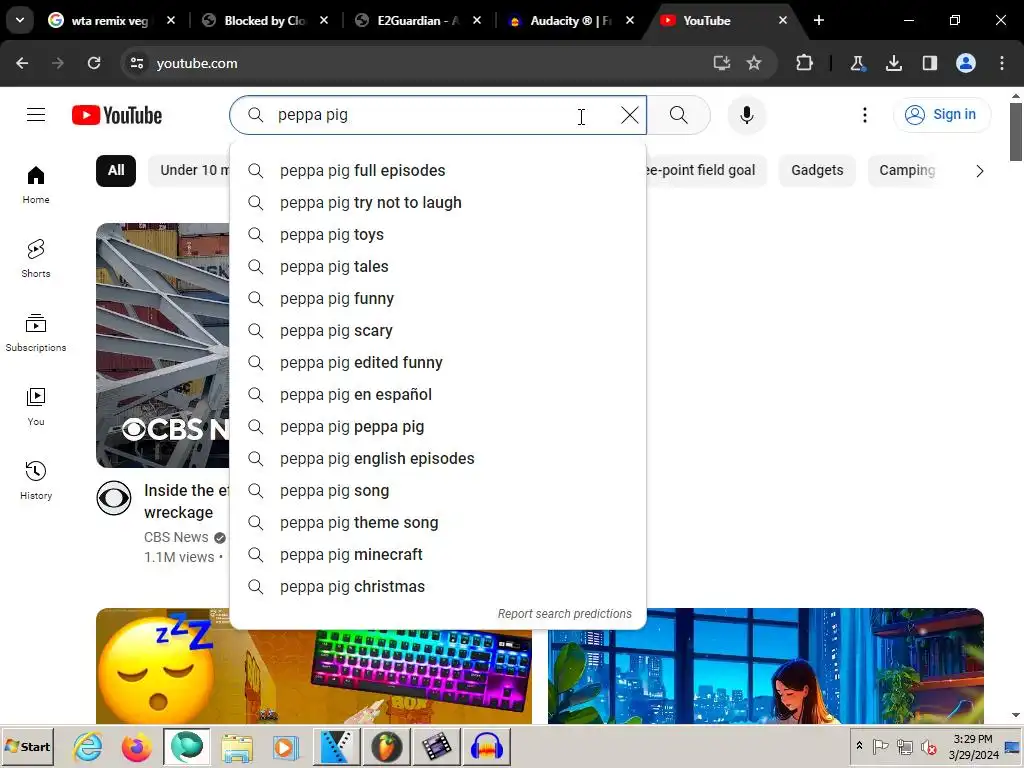Select the Camping filter chip
Image resolution: width=1024 pixels, height=768 pixels.
pyautogui.click(x=906, y=170)
